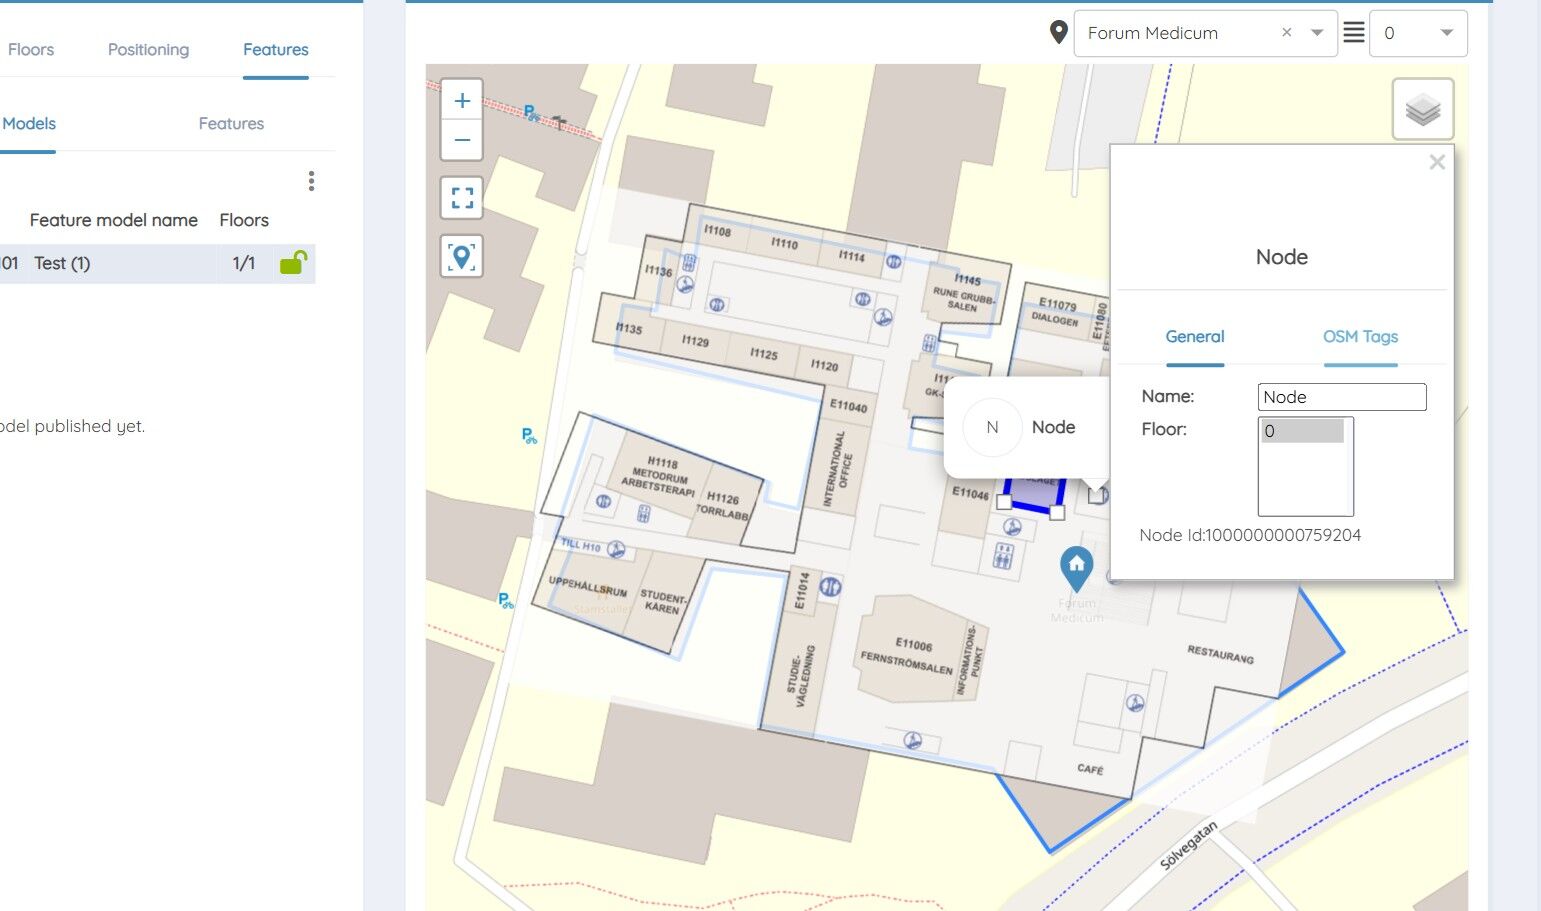Switch to the Positioning tab
Viewport: 1541px width, 911px height.
(x=148, y=50)
